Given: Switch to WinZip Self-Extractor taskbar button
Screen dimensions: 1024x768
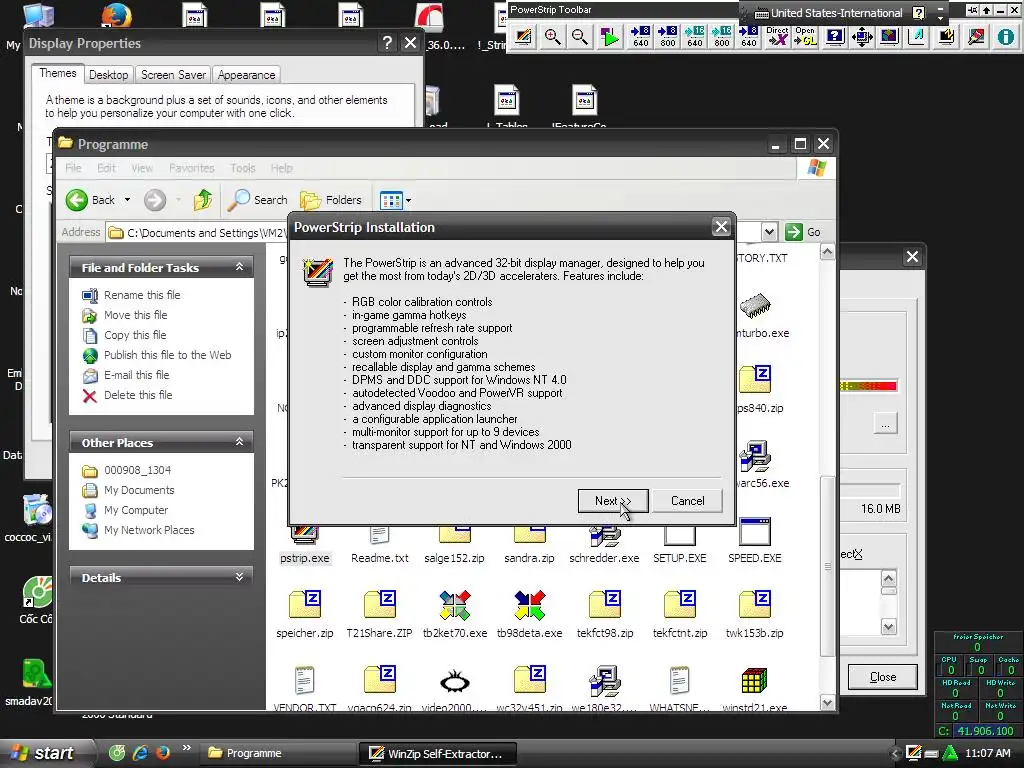Looking at the screenshot, I should 437,754.
